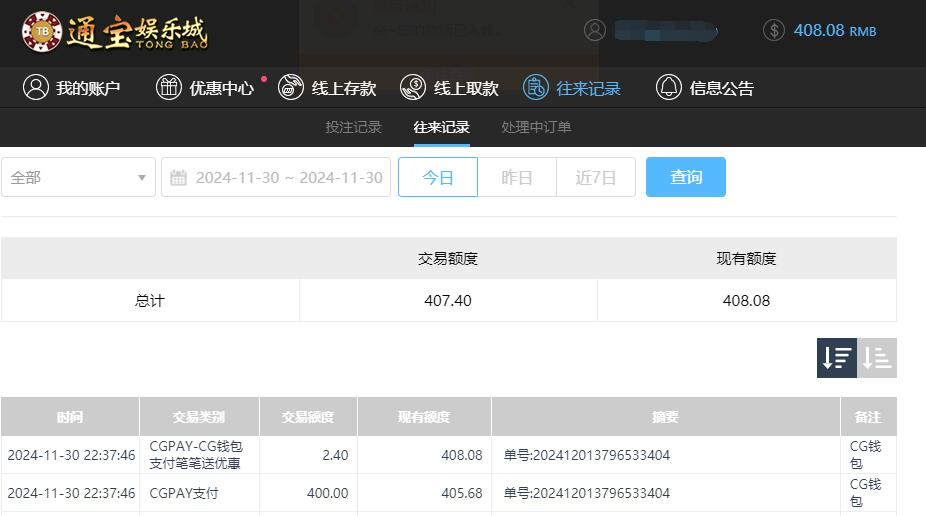Click the 线上存款 deposit icon
Screen dimensions: 926x516
coord(291,87)
